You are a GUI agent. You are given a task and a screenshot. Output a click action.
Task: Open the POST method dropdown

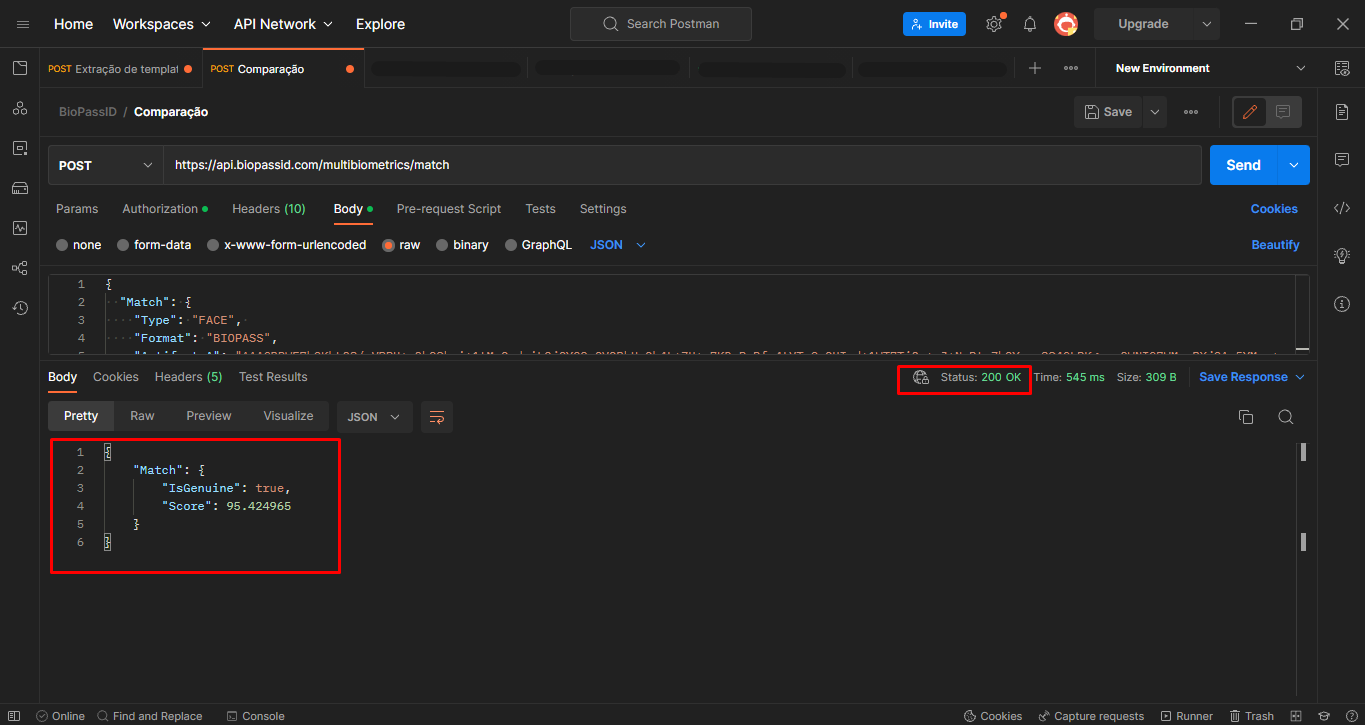(105, 165)
